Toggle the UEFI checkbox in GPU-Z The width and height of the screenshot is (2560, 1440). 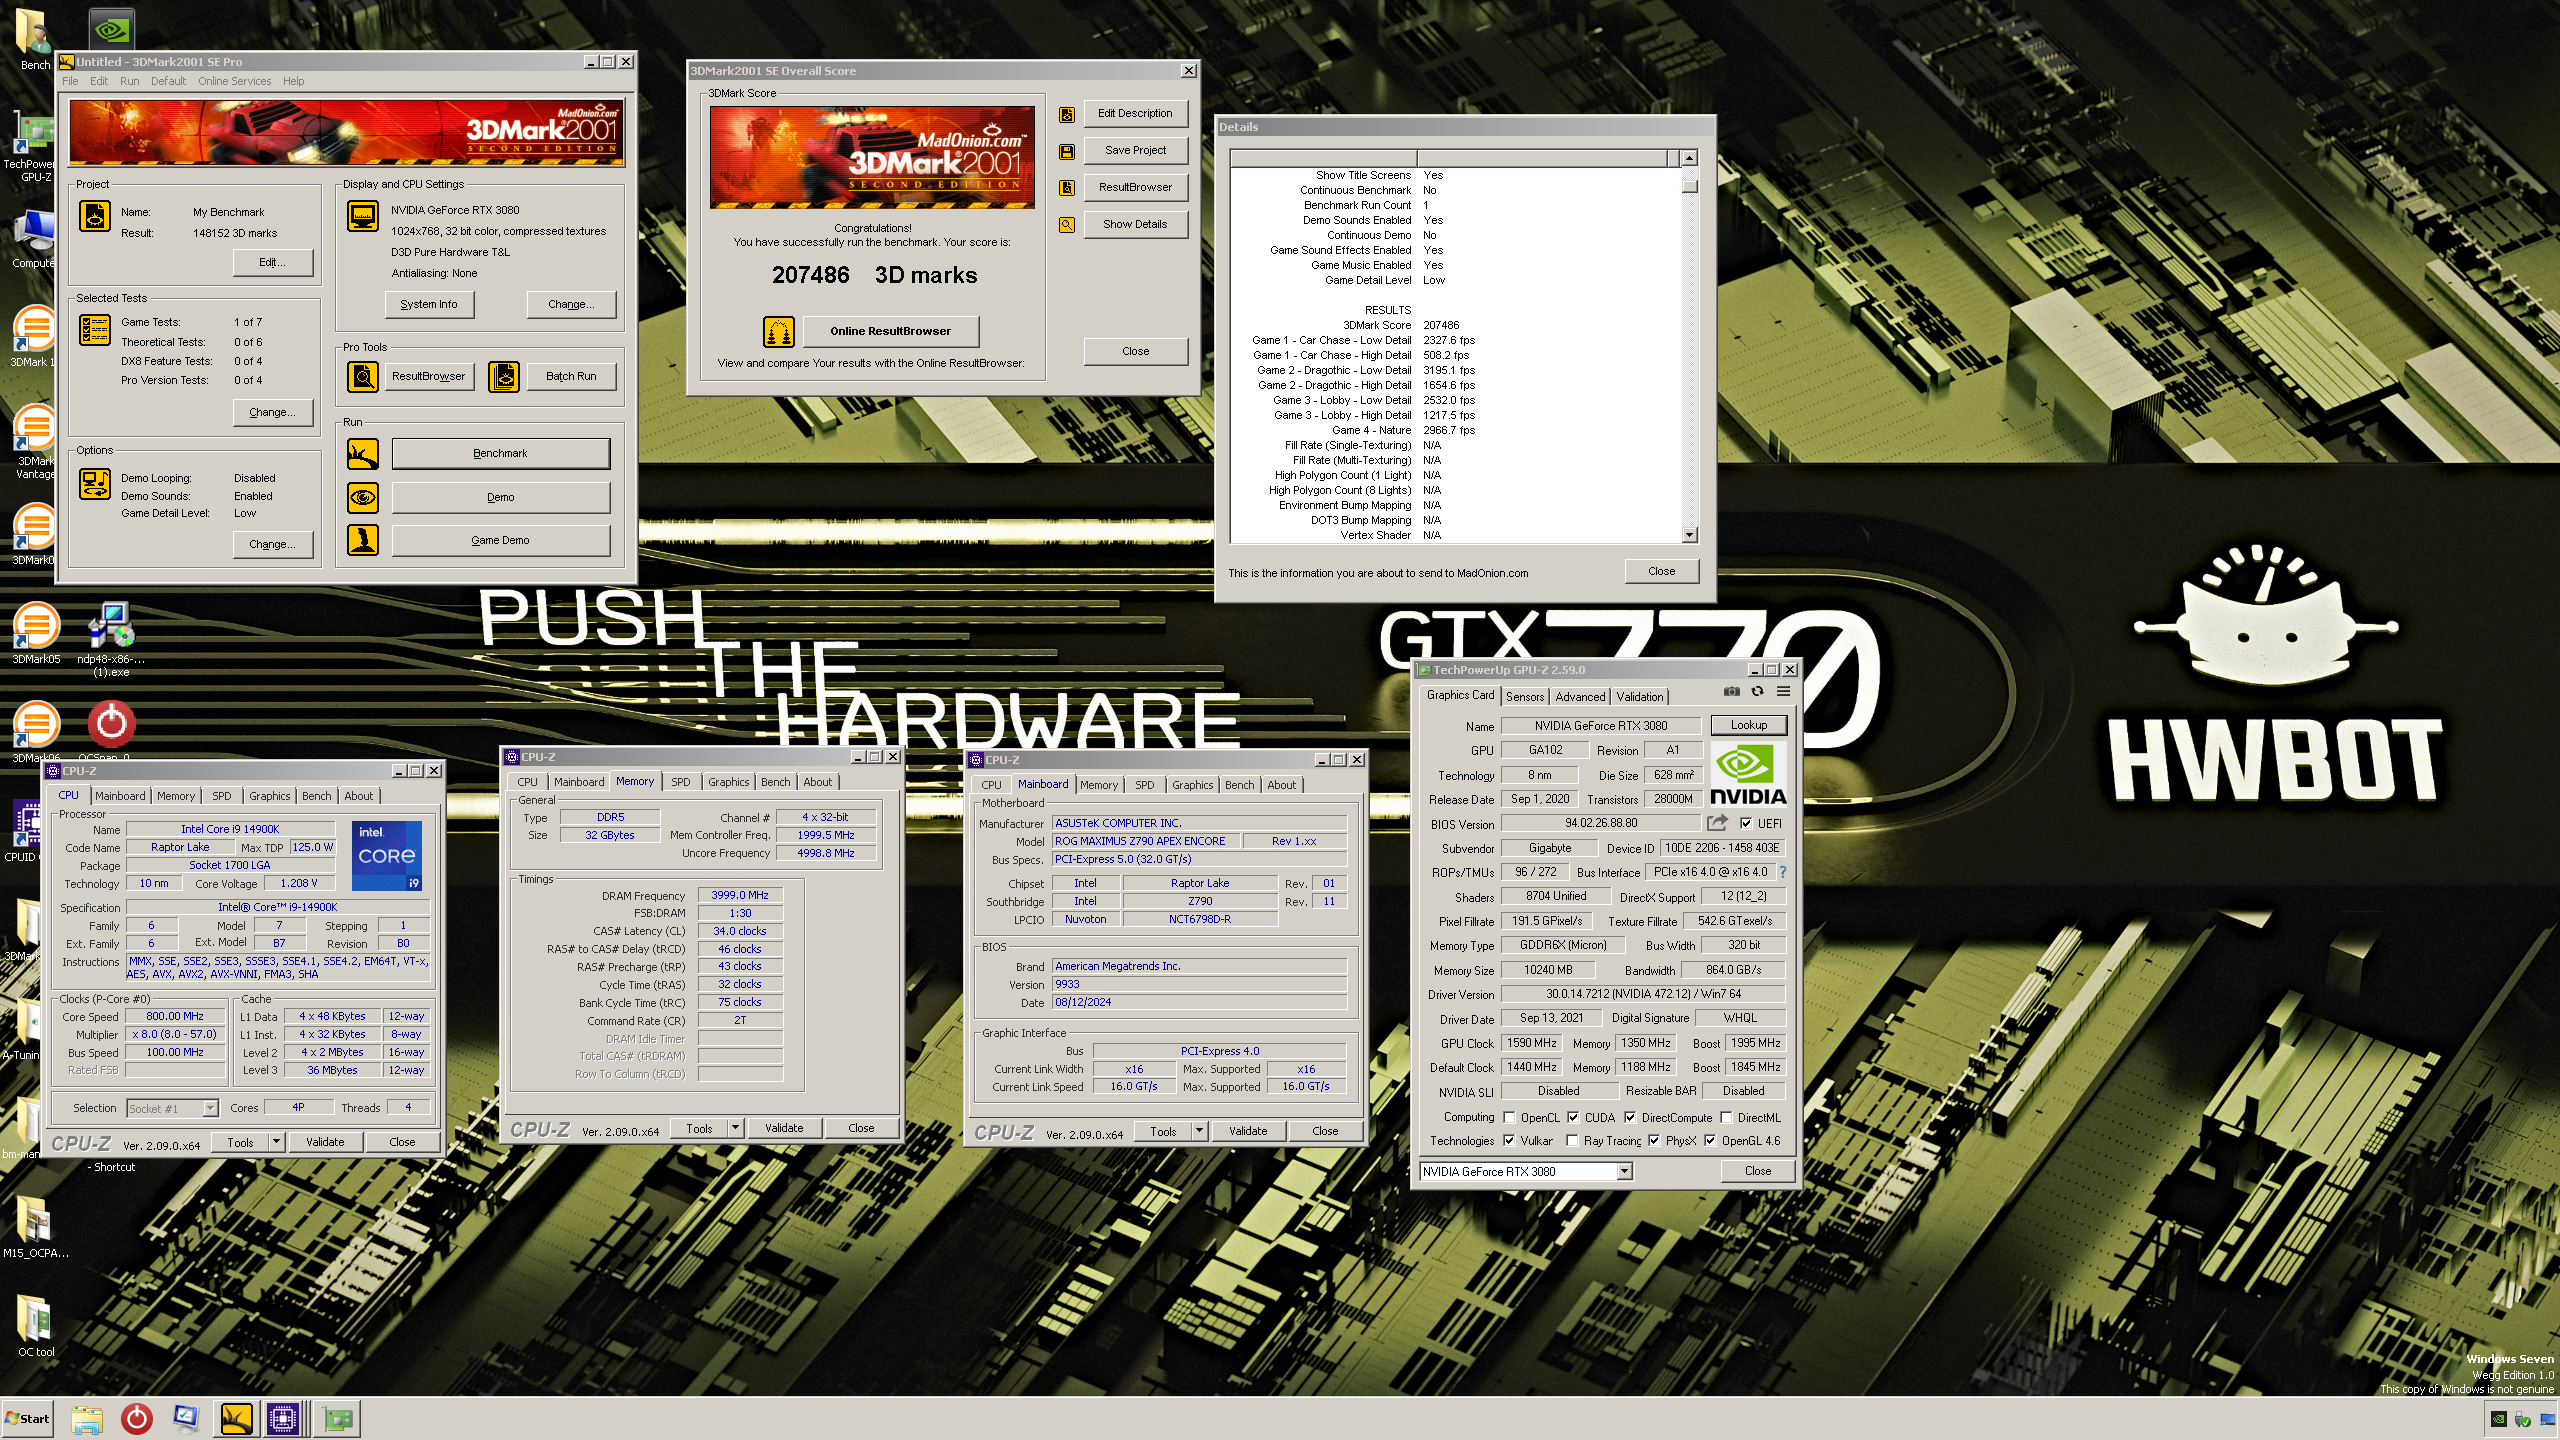1746,824
